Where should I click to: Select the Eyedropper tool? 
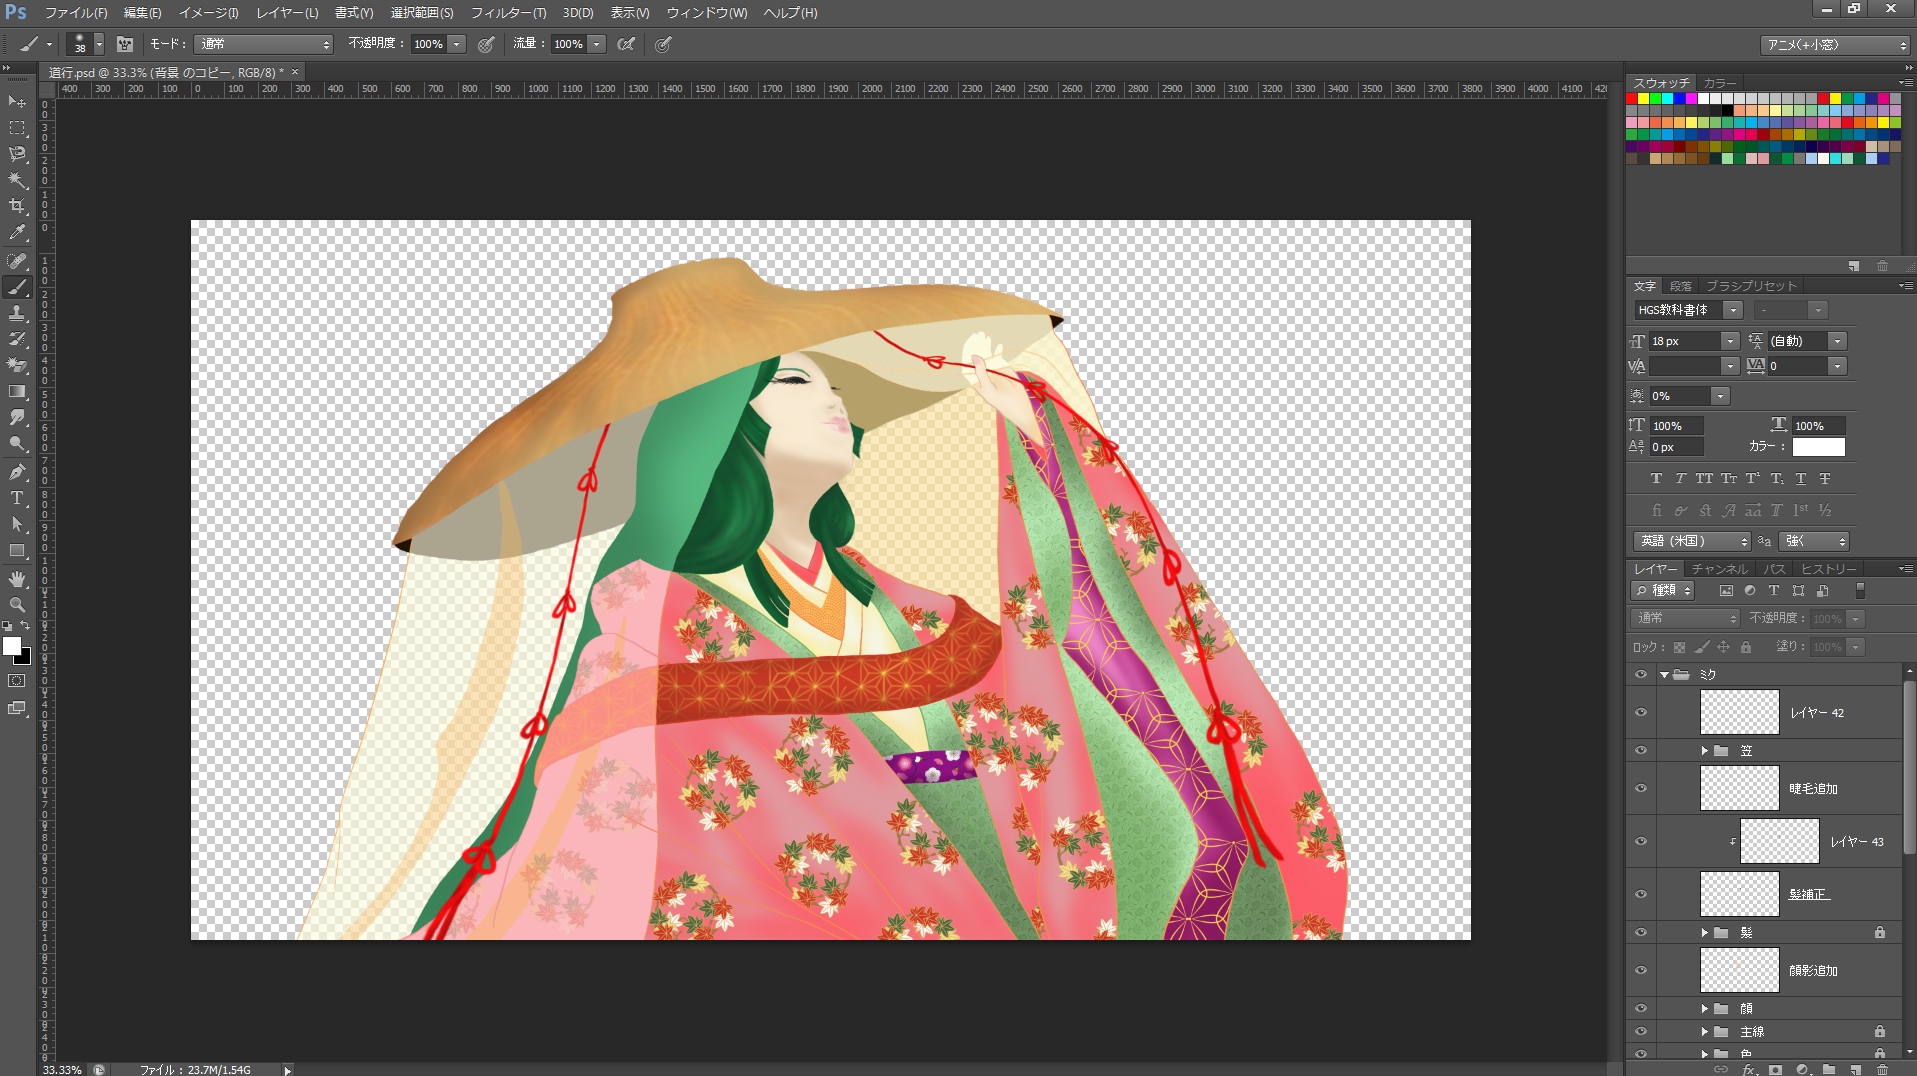[17, 232]
